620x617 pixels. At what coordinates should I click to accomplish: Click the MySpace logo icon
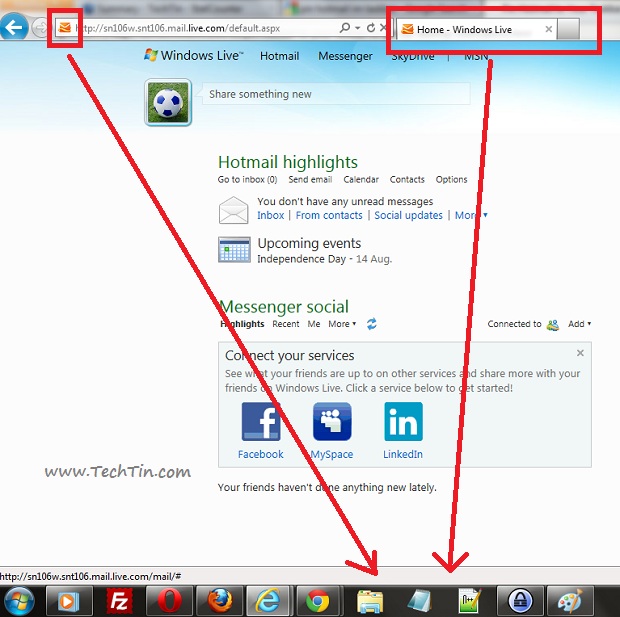pyautogui.click(x=332, y=422)
